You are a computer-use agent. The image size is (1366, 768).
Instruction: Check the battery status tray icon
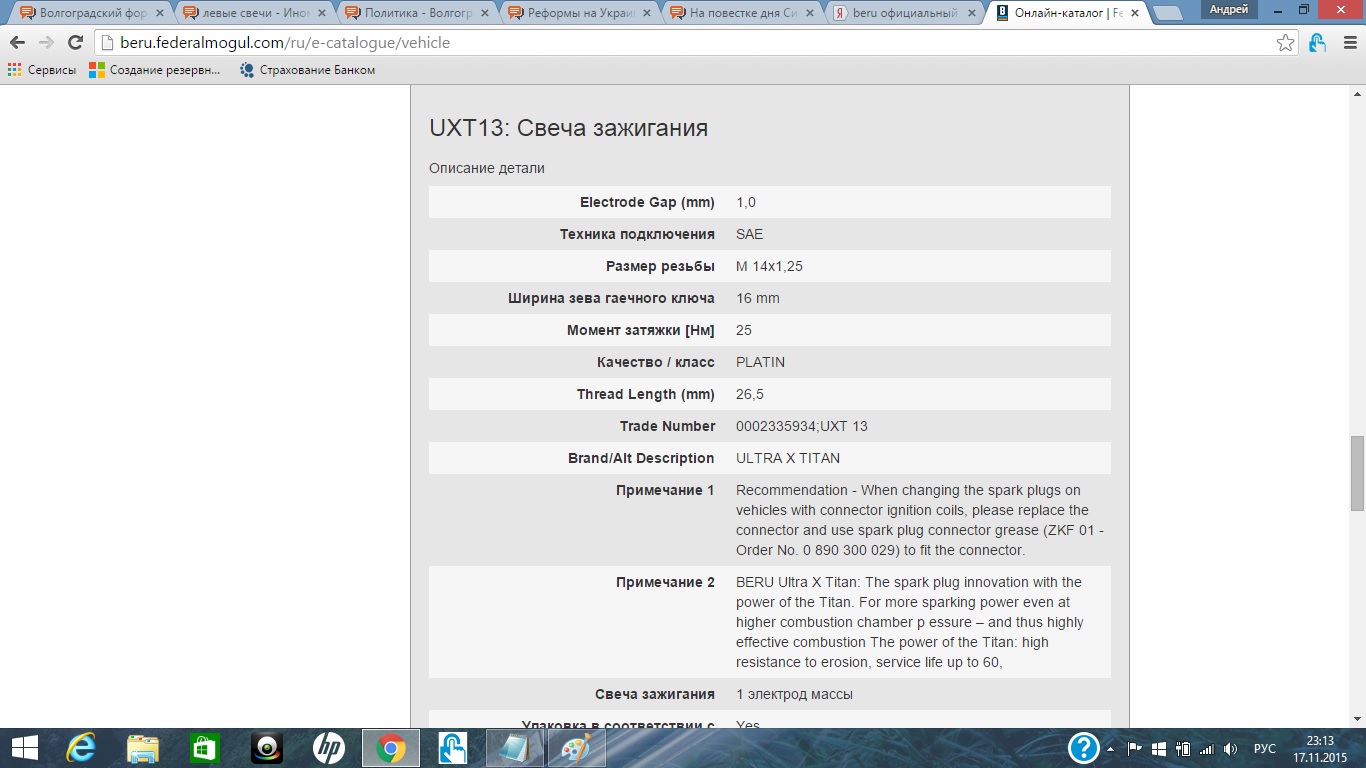[1182, 748]
